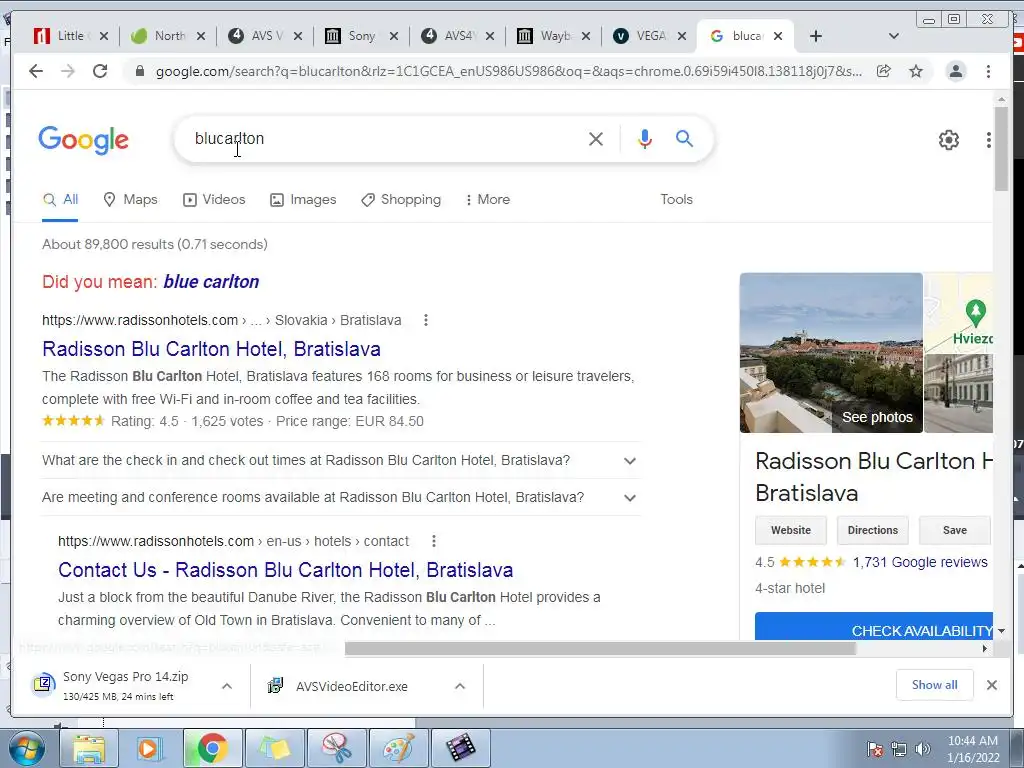Open Google apps dots next to gear
The image size is (1024, 768).
pyautogui.click(x=988, y=139)
